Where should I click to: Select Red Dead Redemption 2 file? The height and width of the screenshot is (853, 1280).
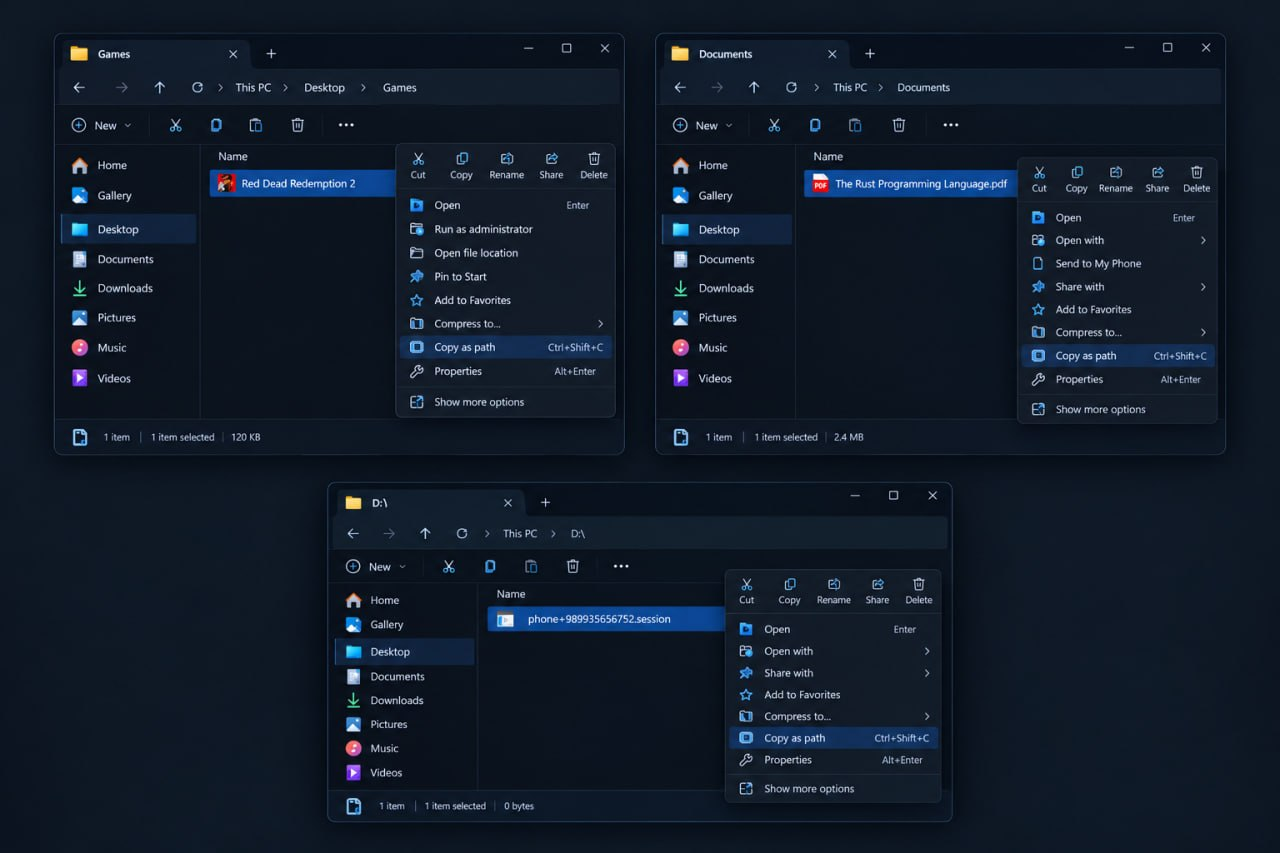pyautogui.click(x=303, y=184)
